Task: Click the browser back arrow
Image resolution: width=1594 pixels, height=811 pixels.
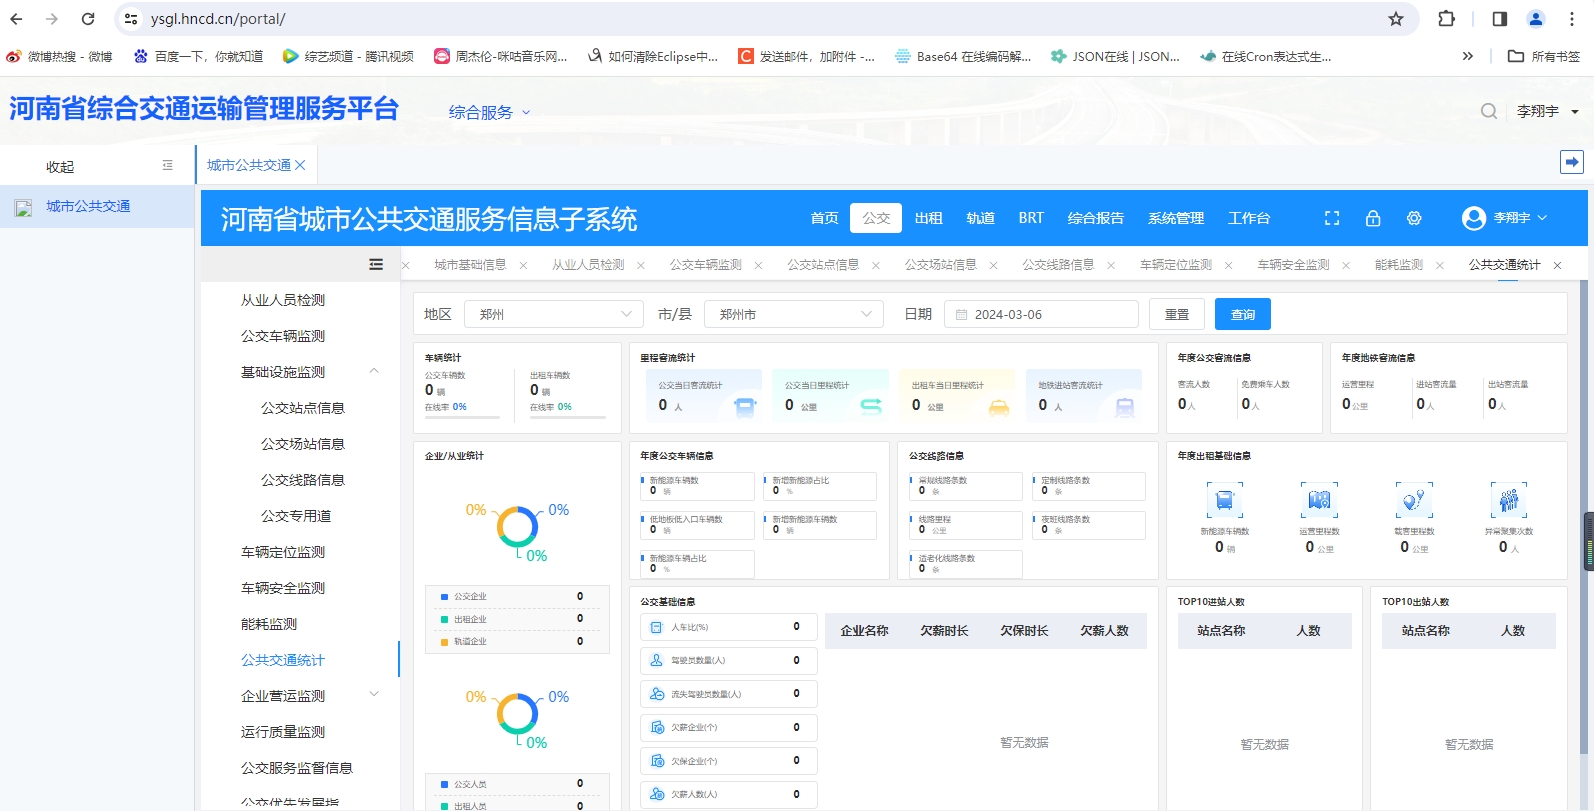Action: [x=17, y=19]
